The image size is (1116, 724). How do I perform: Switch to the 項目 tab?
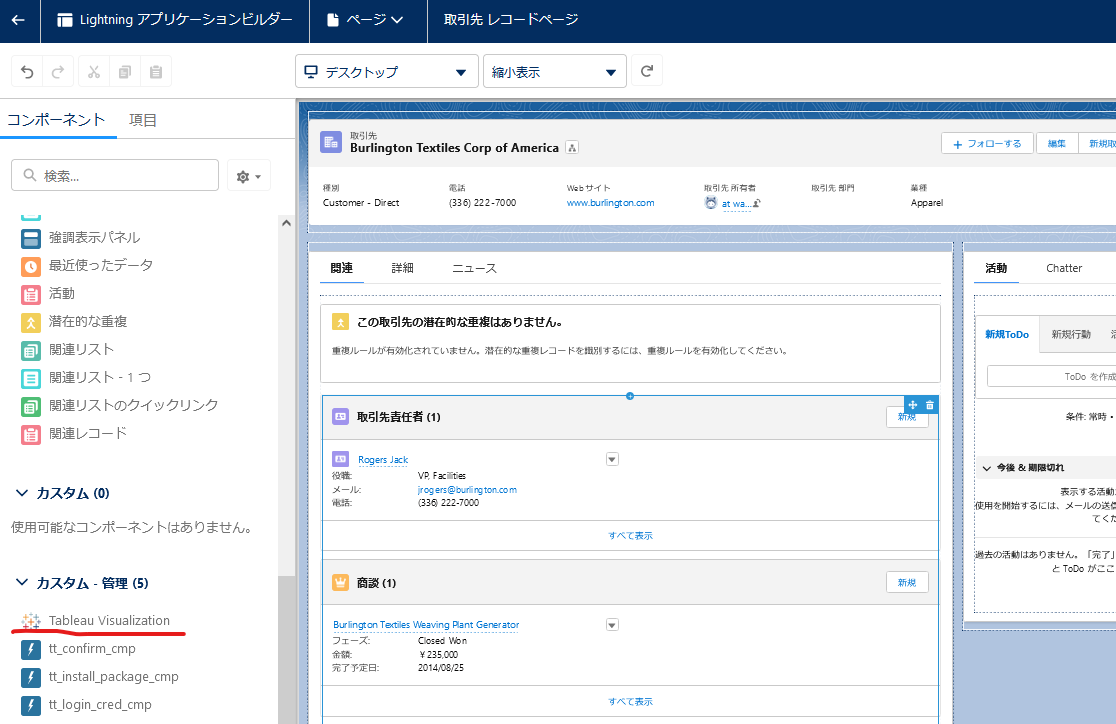[x=142, y=120]
